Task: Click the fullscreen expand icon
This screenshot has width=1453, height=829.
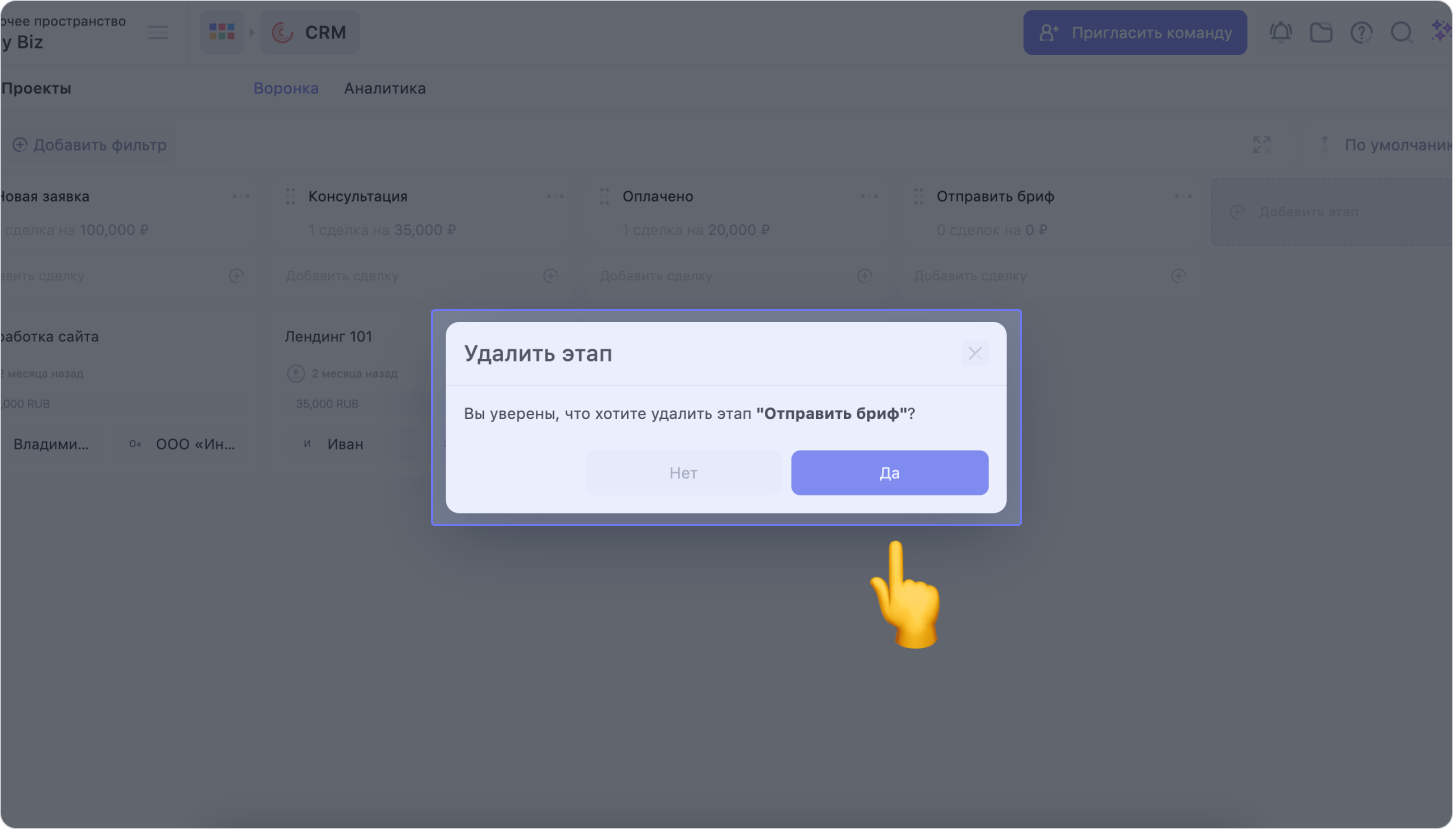Action: coord(1262,145)
